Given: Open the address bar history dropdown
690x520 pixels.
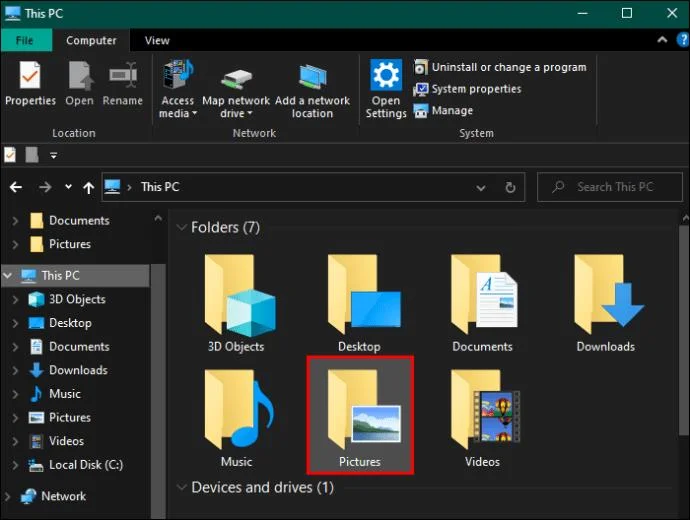Looking at the screenshot, I should point(481,188).
